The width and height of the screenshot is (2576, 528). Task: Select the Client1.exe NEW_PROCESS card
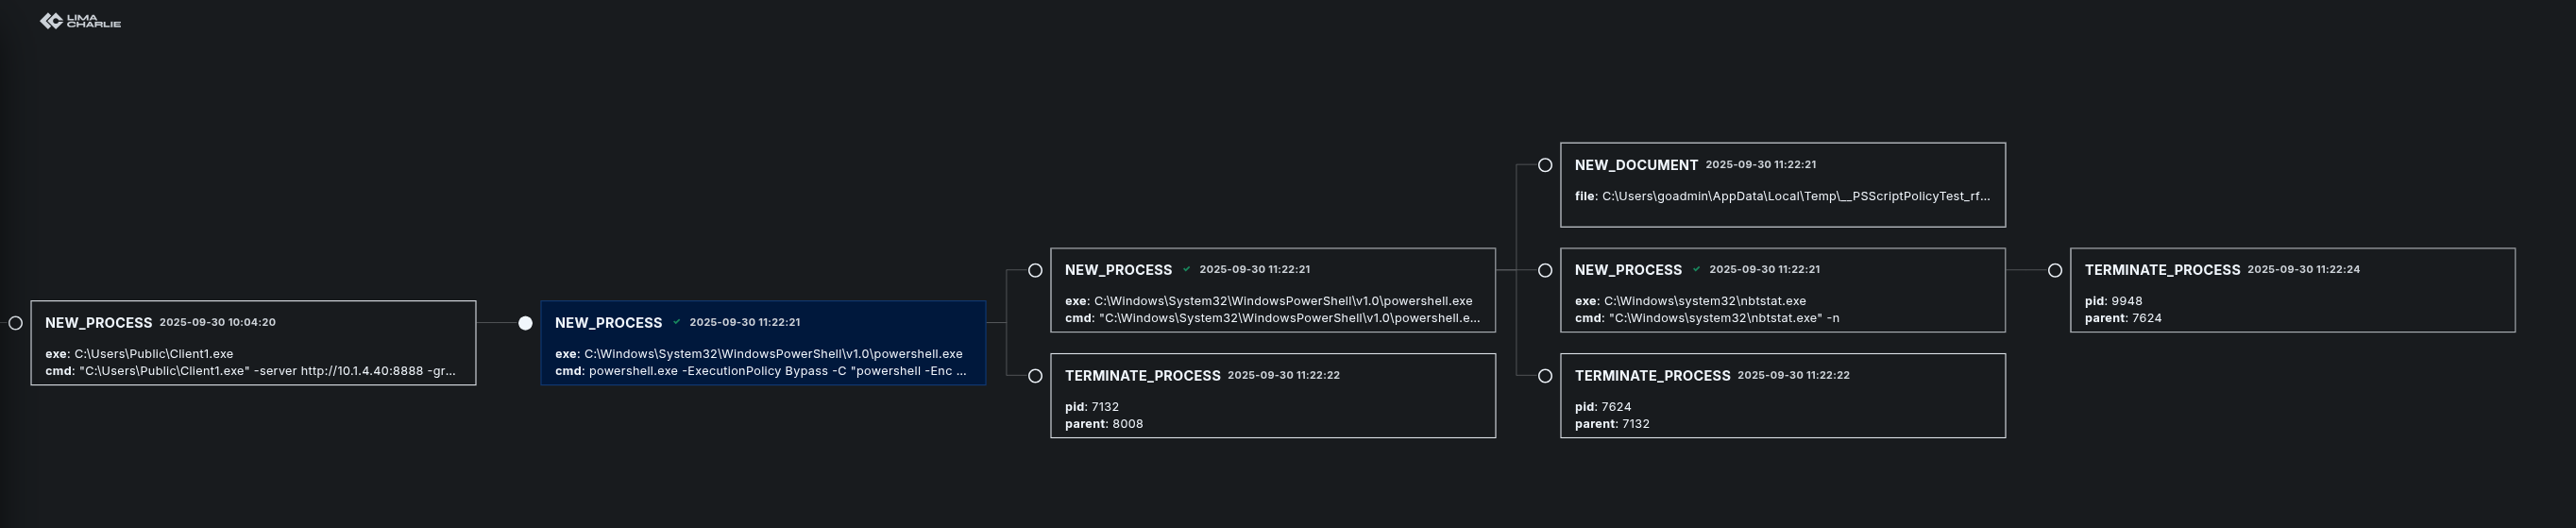point(253,343)
